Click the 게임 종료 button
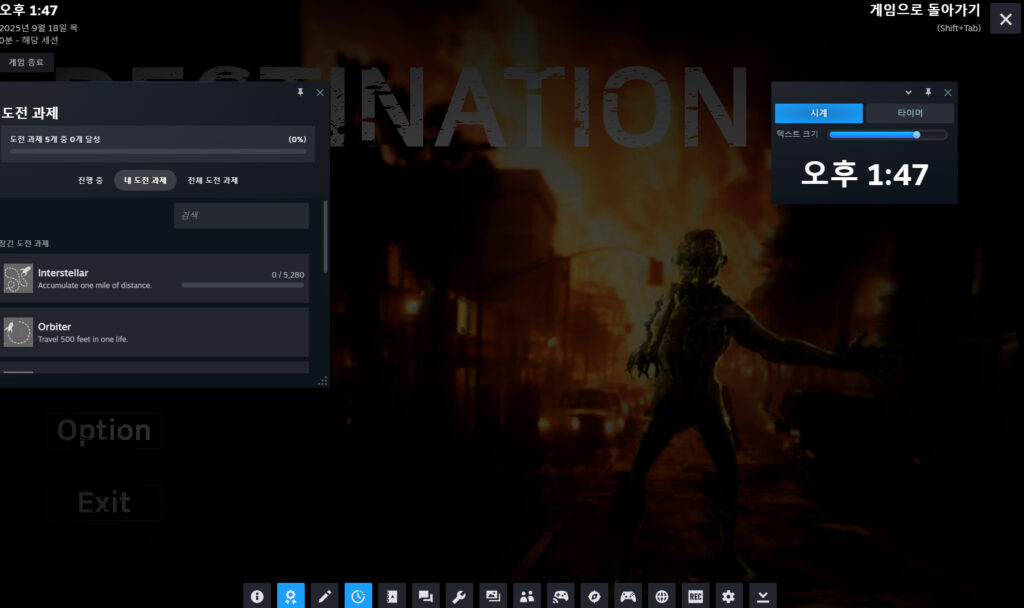This screenshot has height=608, width=1024. tap(27, 62)
